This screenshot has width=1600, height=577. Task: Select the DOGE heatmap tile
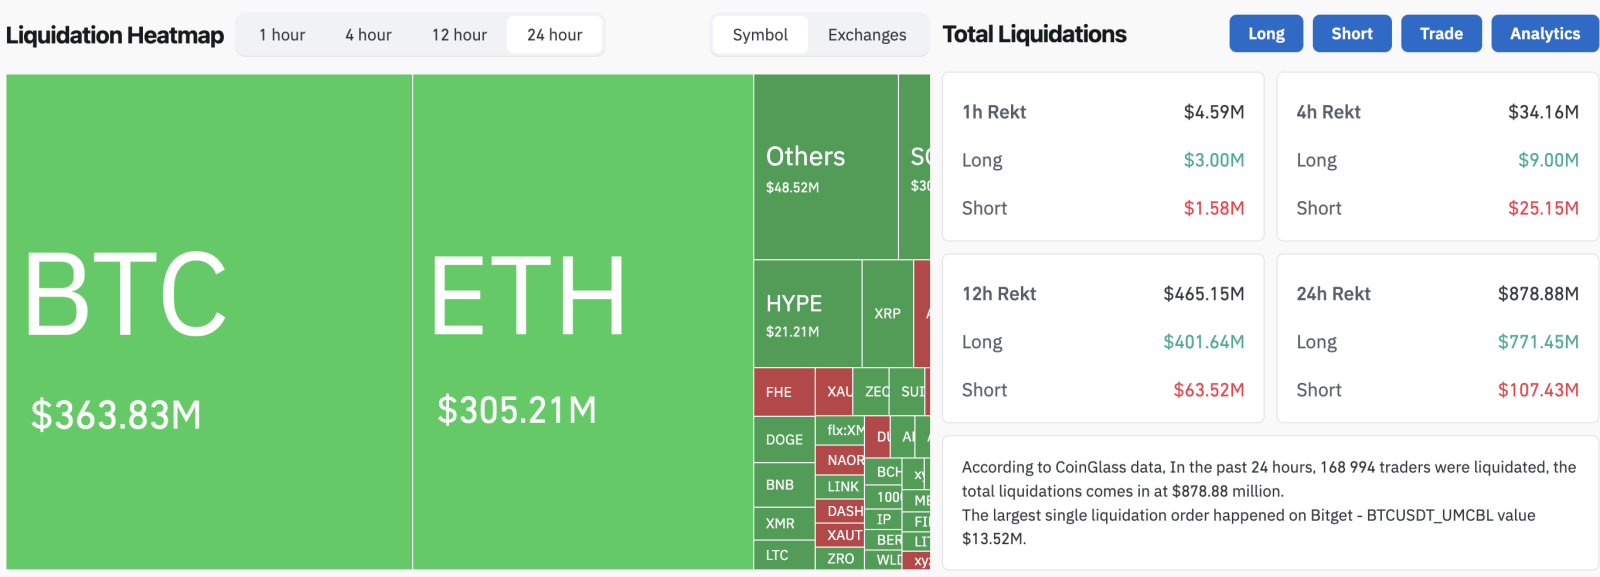(x=784, y=440)
